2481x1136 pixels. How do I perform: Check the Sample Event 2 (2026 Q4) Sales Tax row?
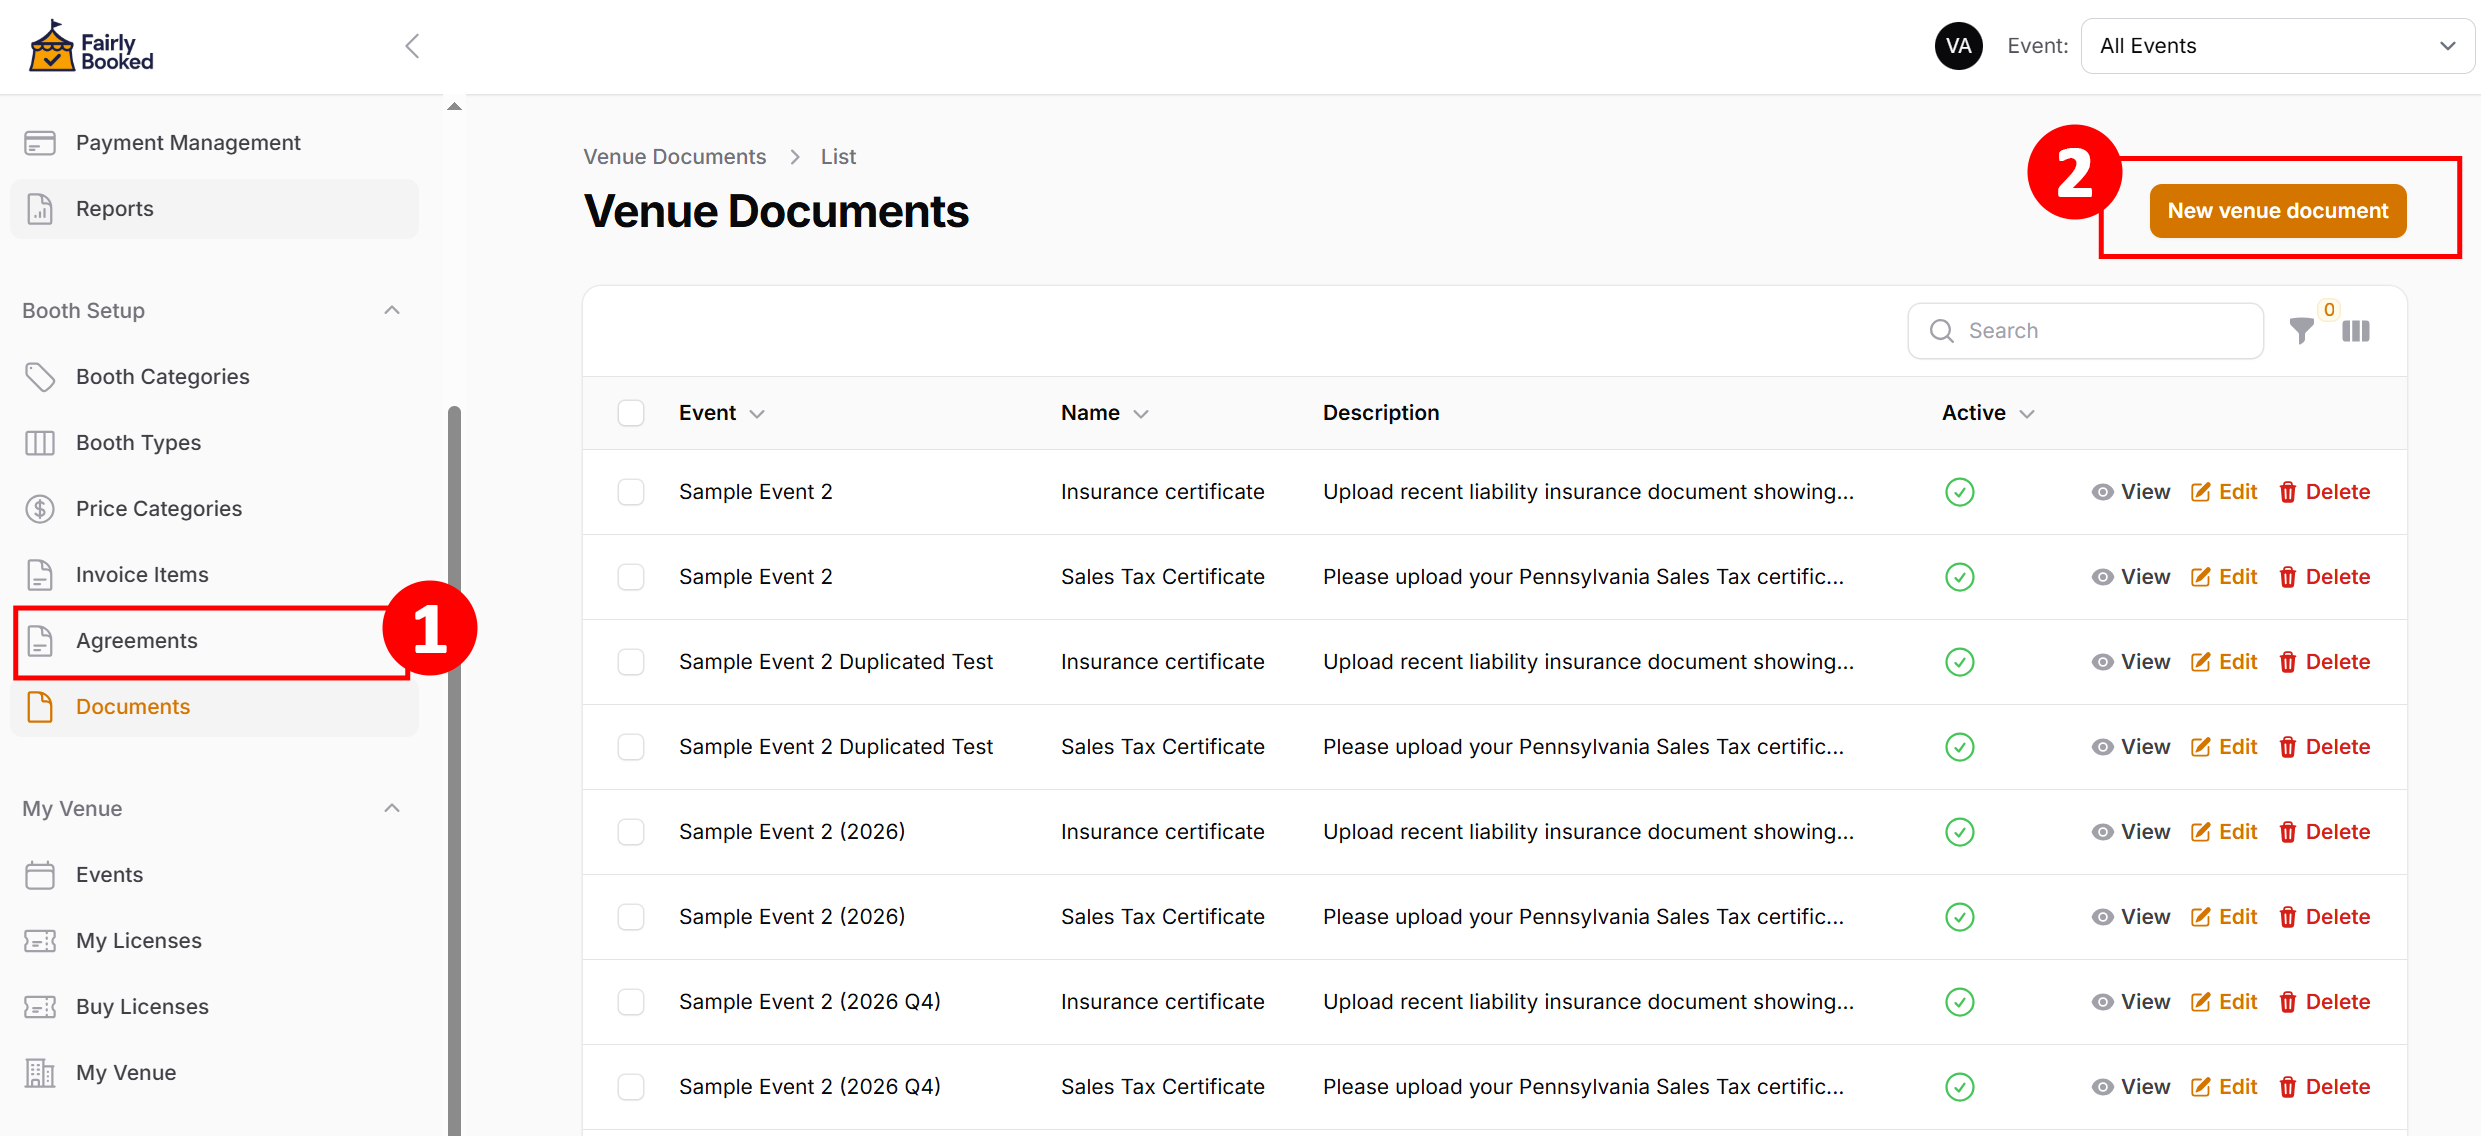point(631,1087)
